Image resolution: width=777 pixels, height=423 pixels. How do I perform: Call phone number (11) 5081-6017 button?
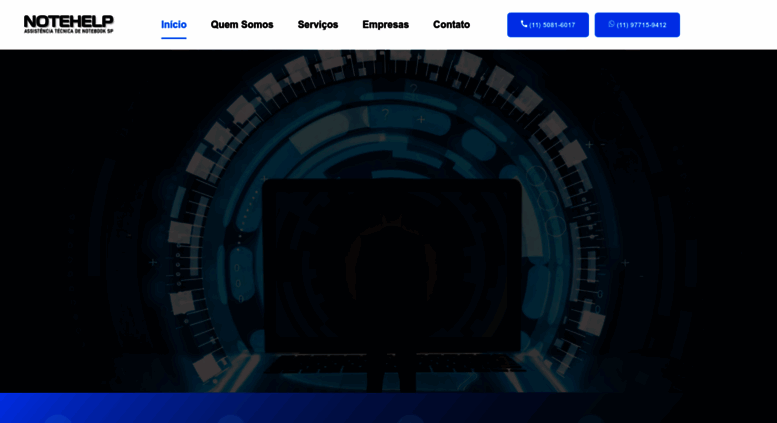point(548,25)
